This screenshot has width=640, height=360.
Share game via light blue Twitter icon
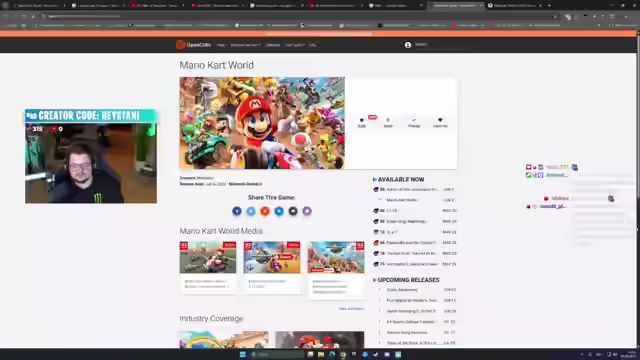coord(251,211)
